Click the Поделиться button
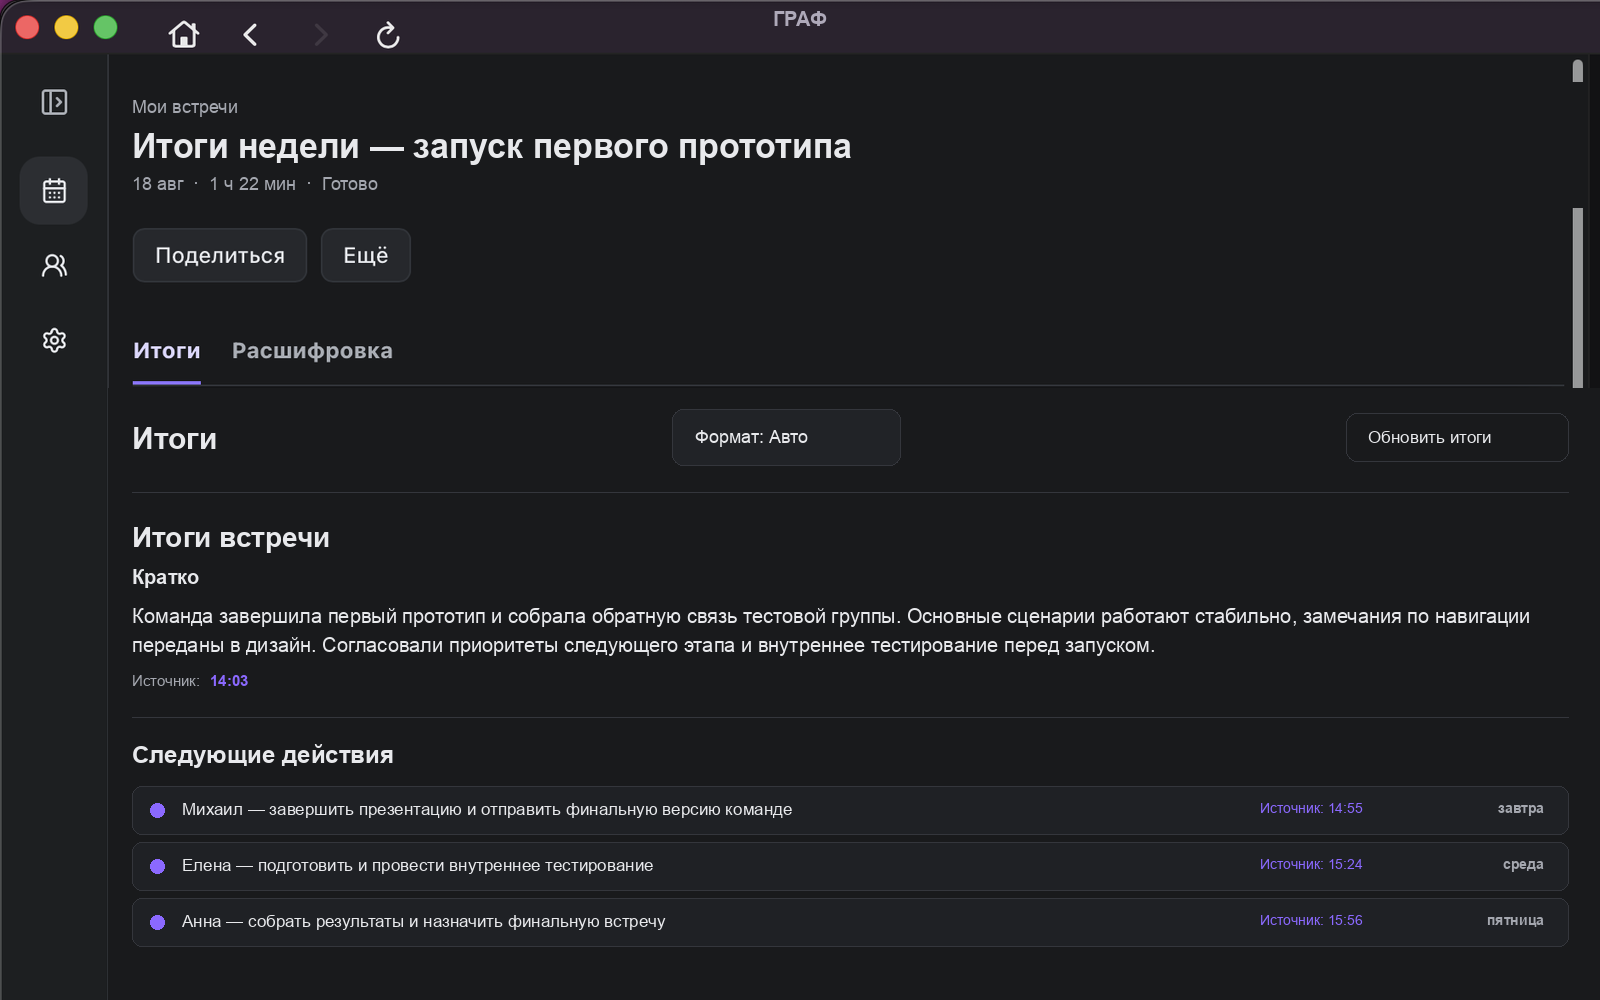 click(x=220, y=255)
